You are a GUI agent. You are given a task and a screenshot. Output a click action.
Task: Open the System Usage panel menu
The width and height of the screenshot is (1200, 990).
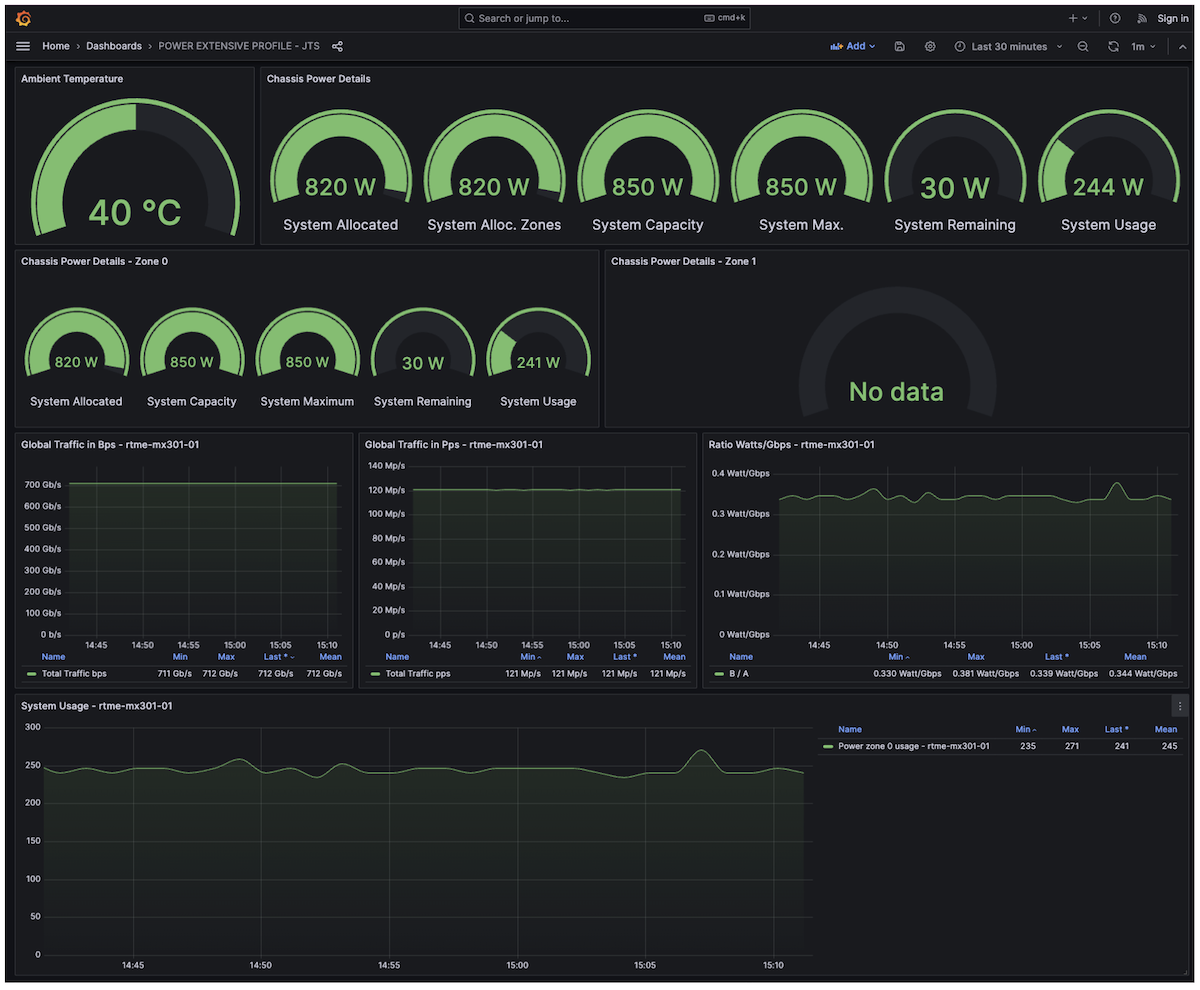(x=1178, y=705)
